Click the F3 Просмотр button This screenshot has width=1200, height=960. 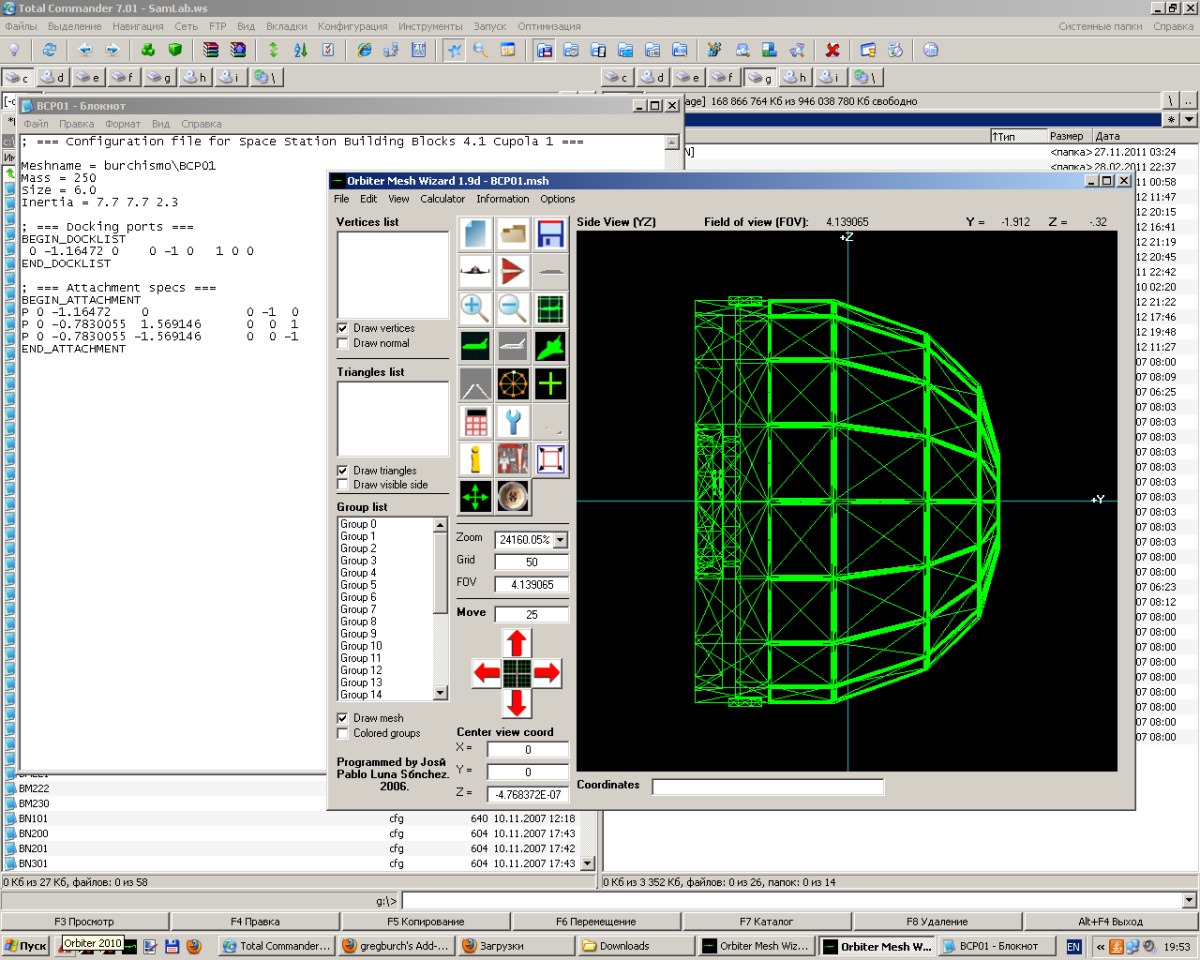(x=85, y=921)
